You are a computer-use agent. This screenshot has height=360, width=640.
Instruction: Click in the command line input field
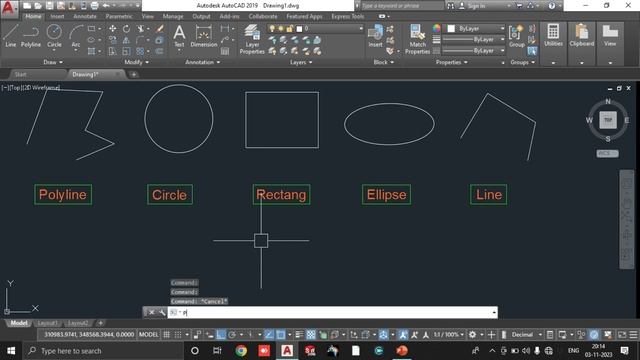332,312
